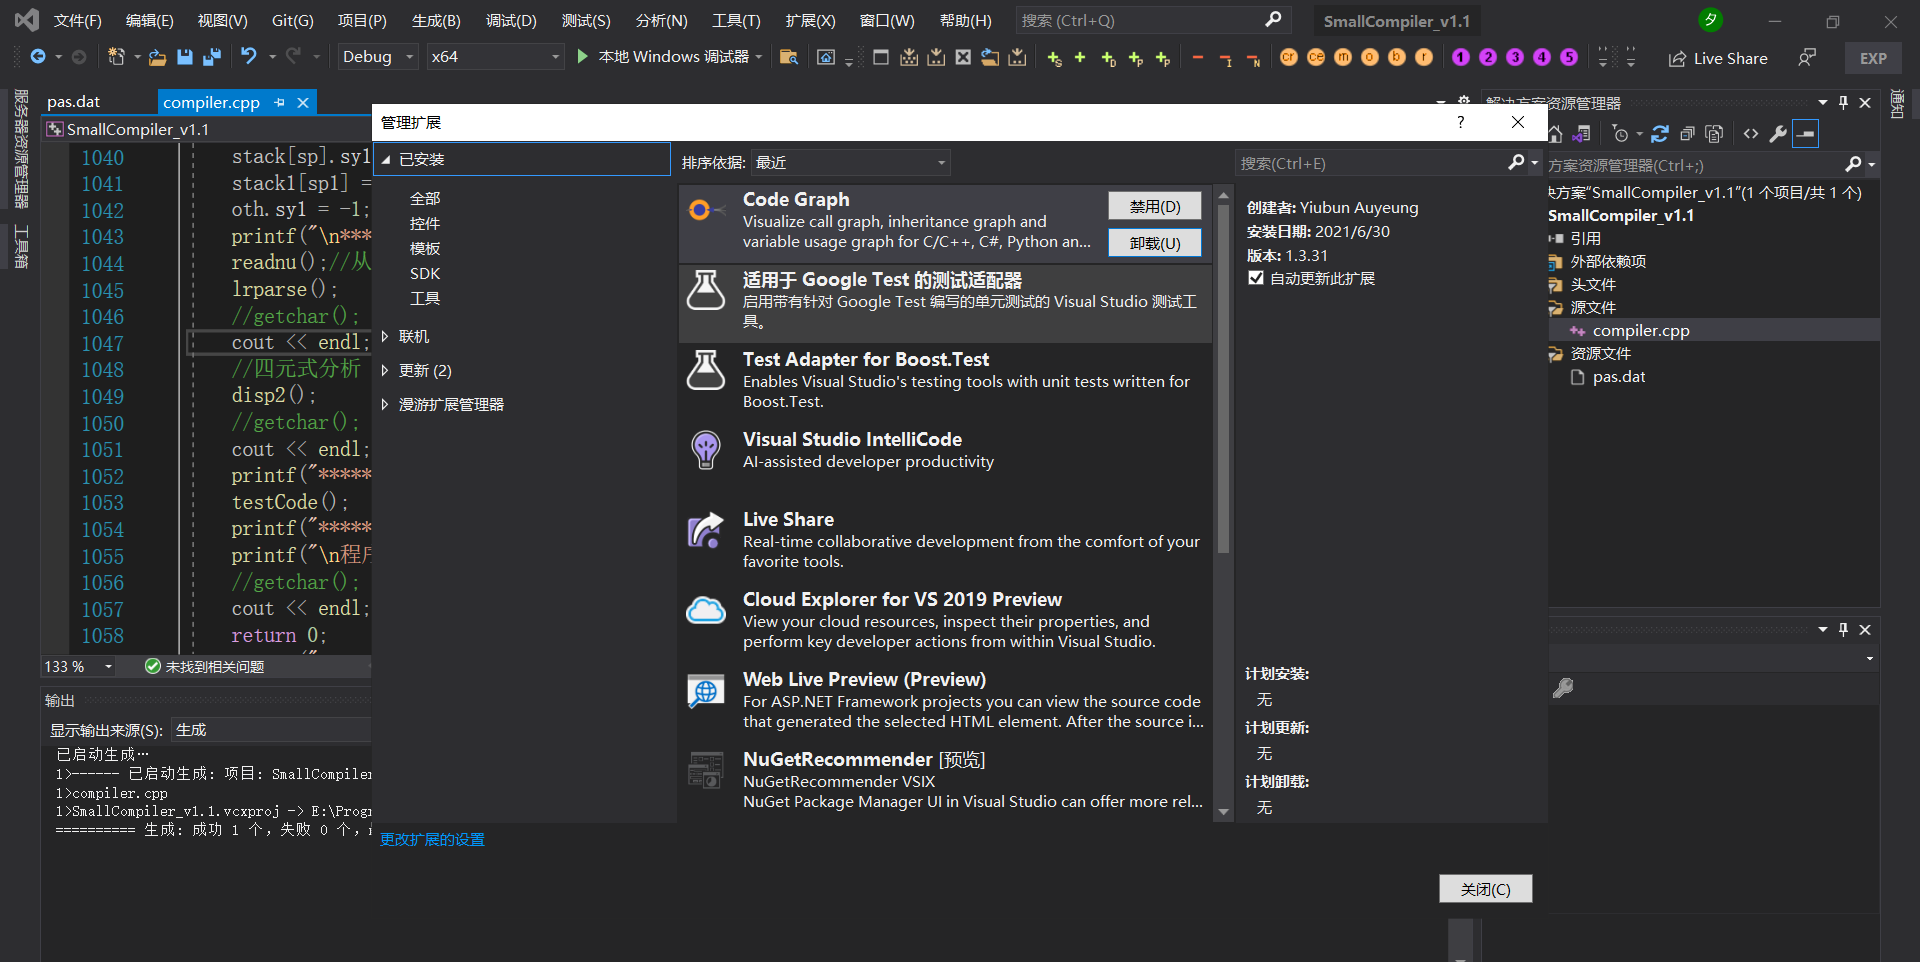Image resolution: width=1920 pixels, height=962 pixels.
Task: Toggle the lower right panel auto-hide pin
Action: click(x=1843, y=629)
